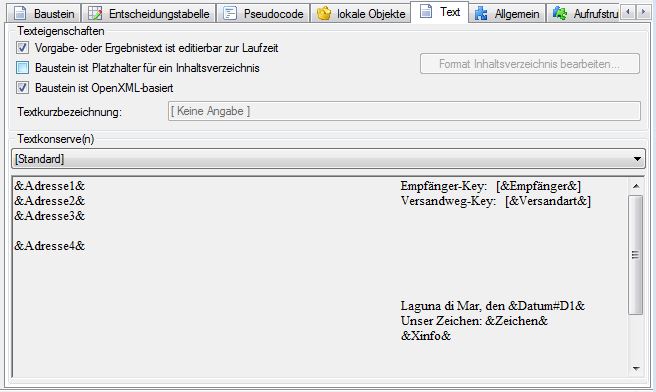This screenshot has width=656, height=392.
Task: Click the Baustein tab page icon
Action: [20, 13]
